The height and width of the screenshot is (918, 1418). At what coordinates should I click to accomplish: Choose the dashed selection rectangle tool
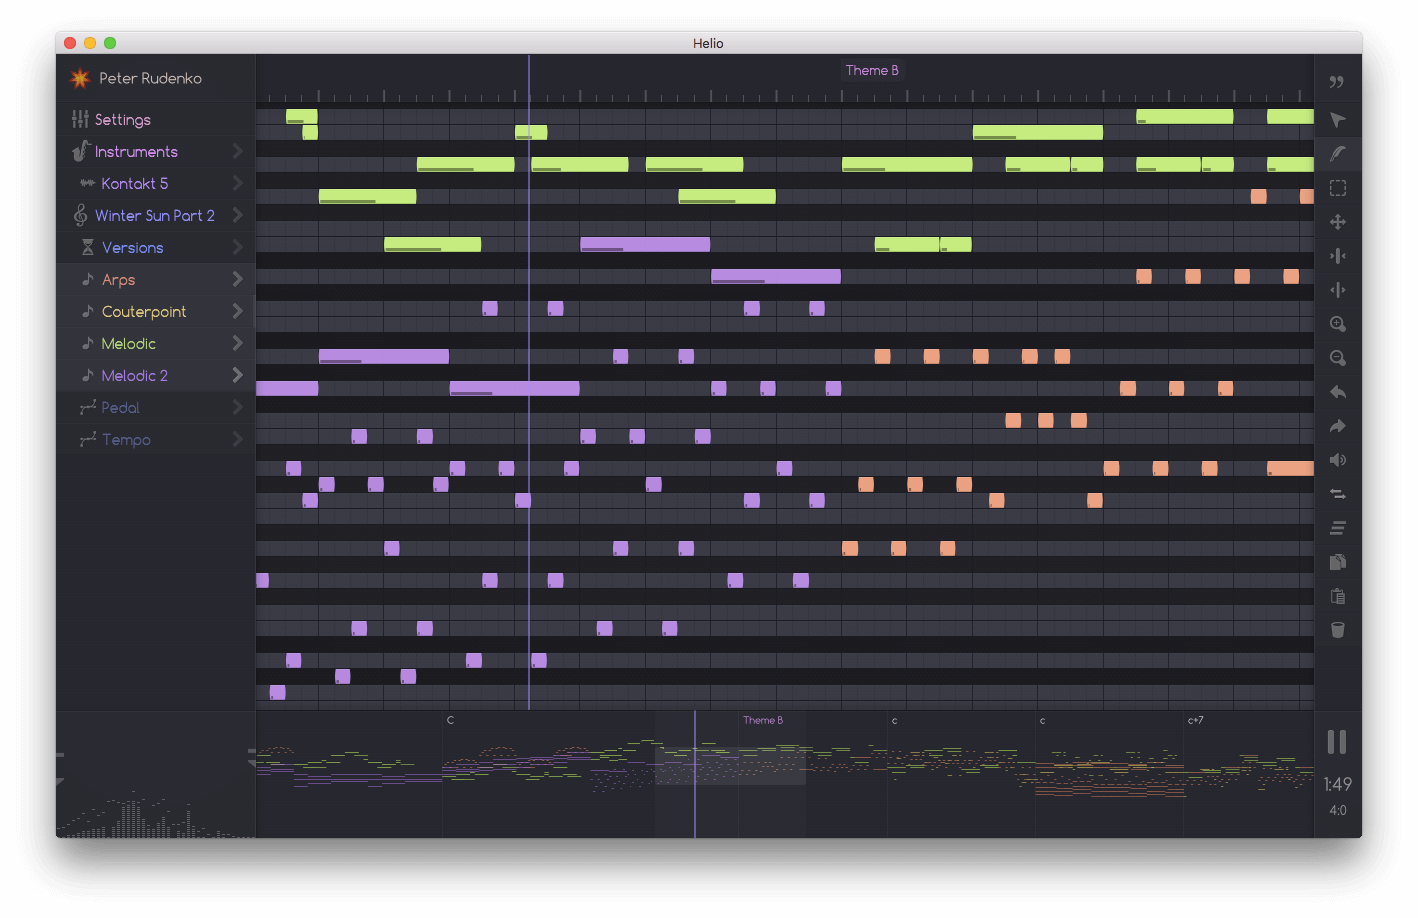(1337, 188)
